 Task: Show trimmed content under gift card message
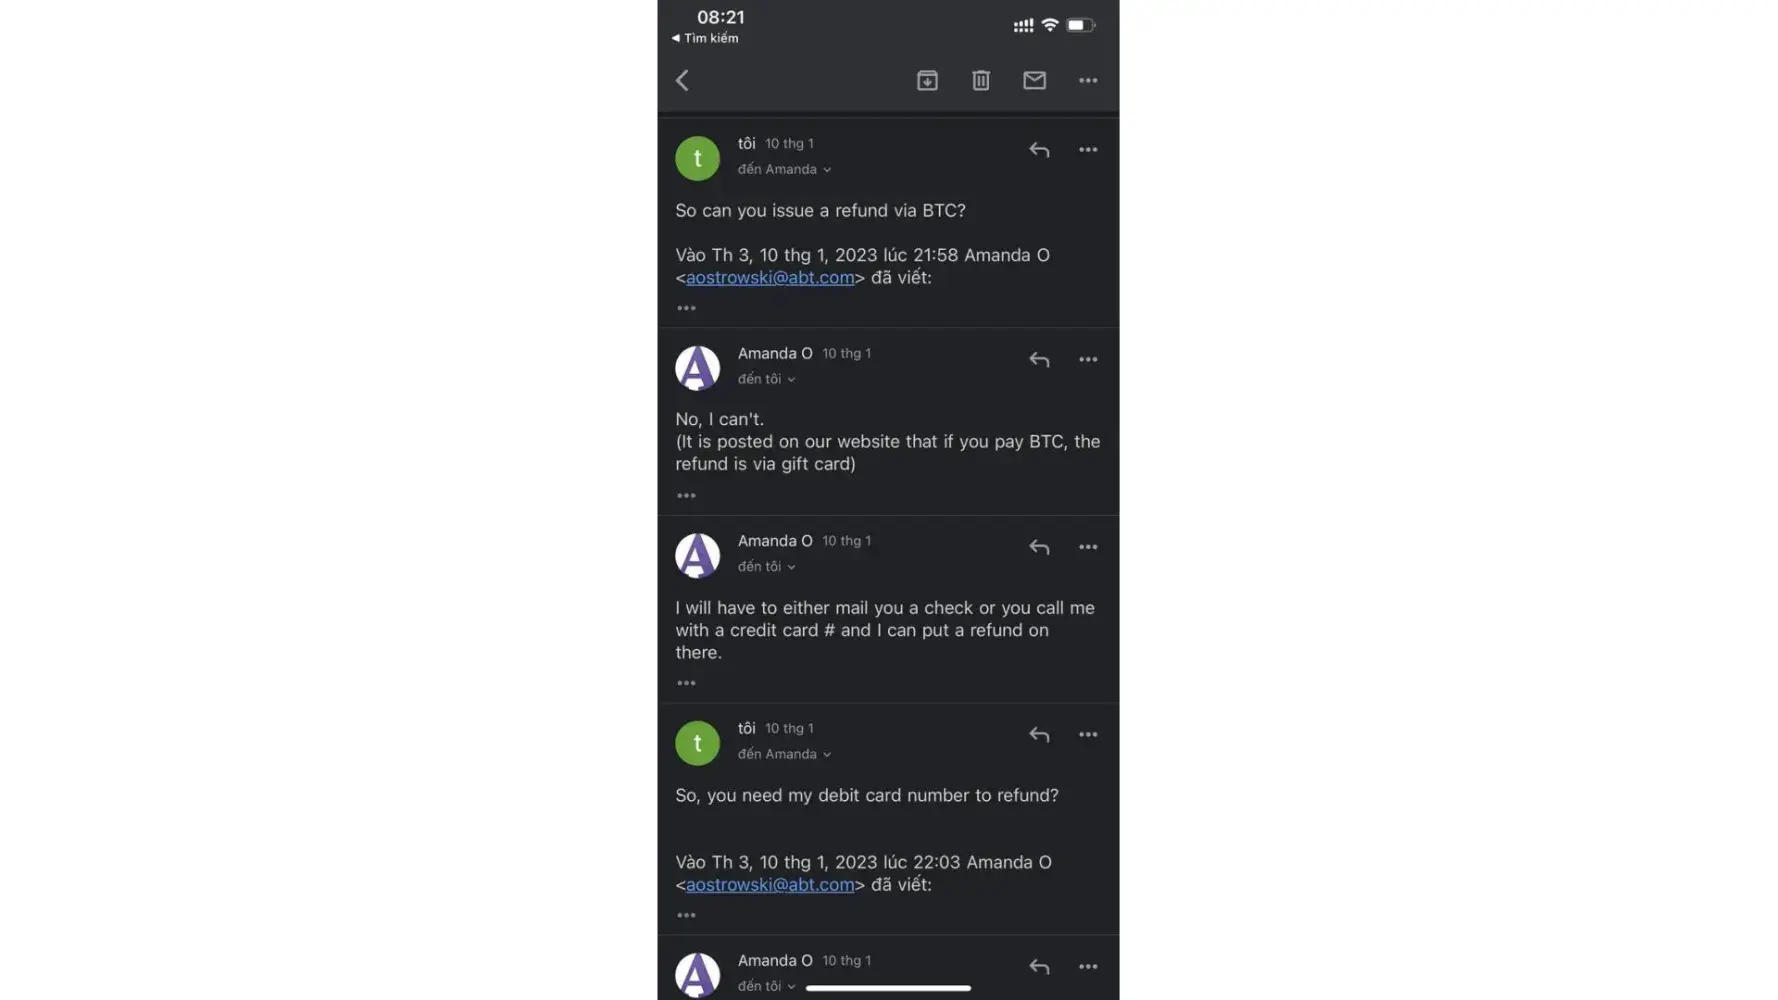(686, 496)
